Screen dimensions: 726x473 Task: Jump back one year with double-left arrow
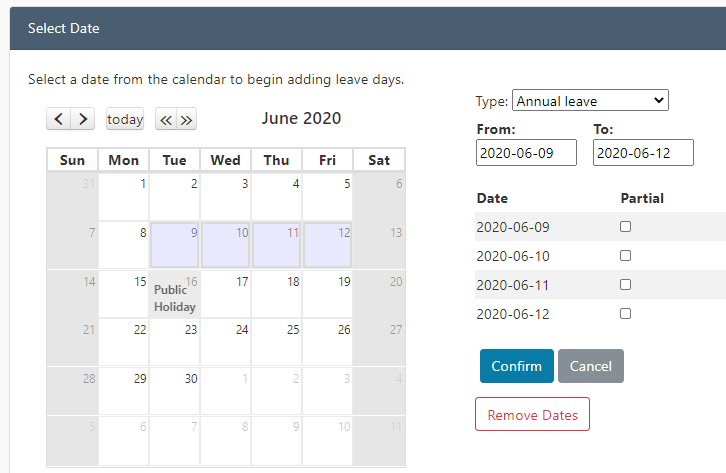(166, 119)
